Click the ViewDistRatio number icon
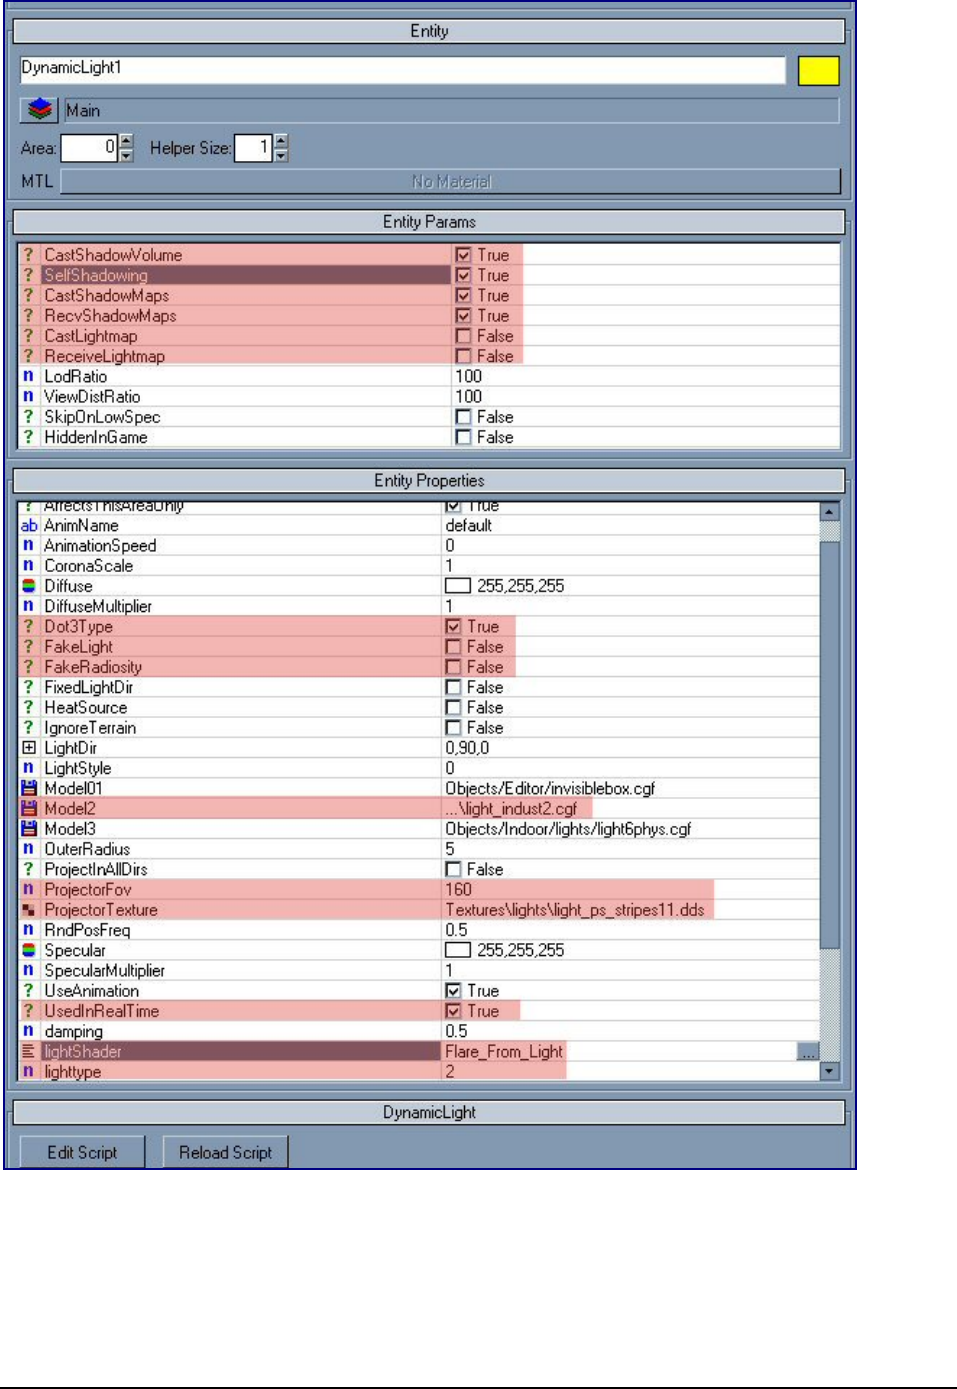 [x=29, y=396]
